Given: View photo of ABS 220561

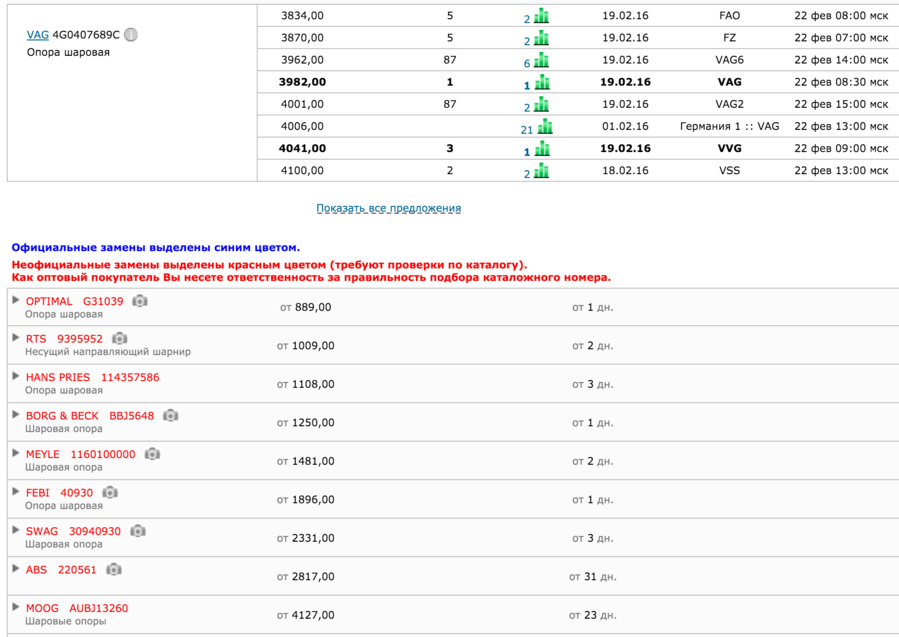Looking at the screenshot, I should (x=114, y=569).
